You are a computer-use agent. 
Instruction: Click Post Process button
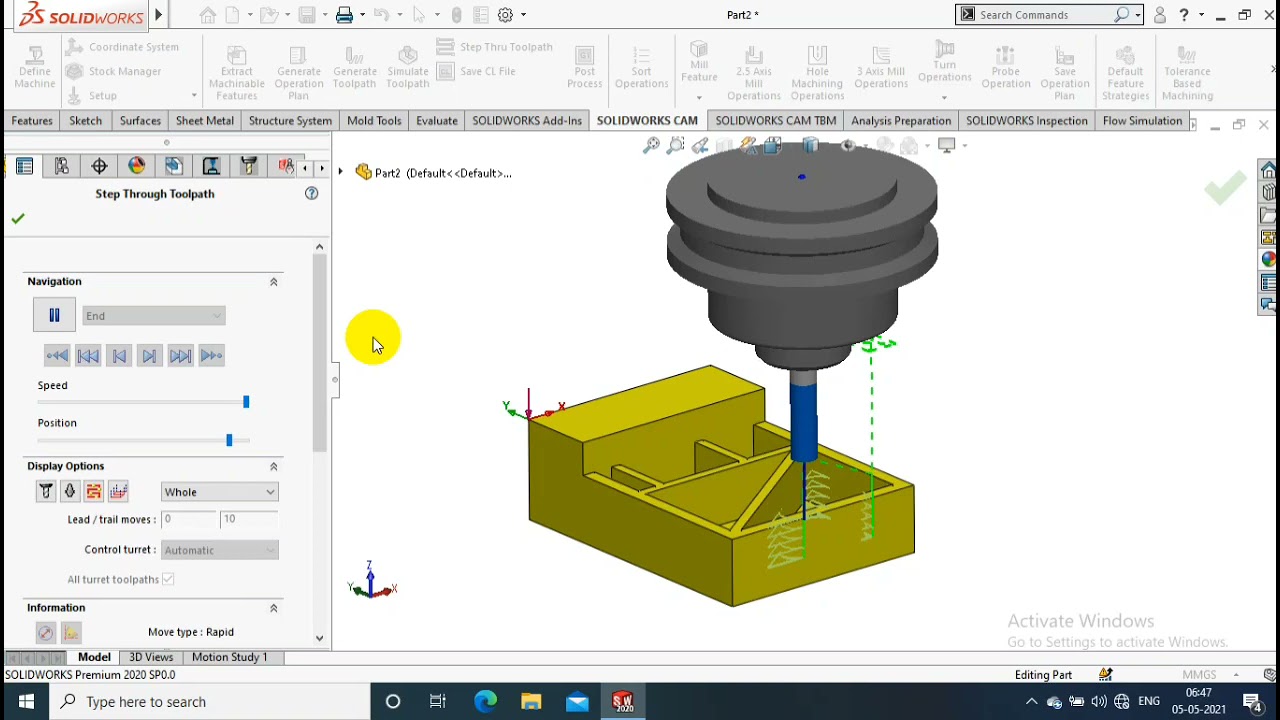click(585, 67)
